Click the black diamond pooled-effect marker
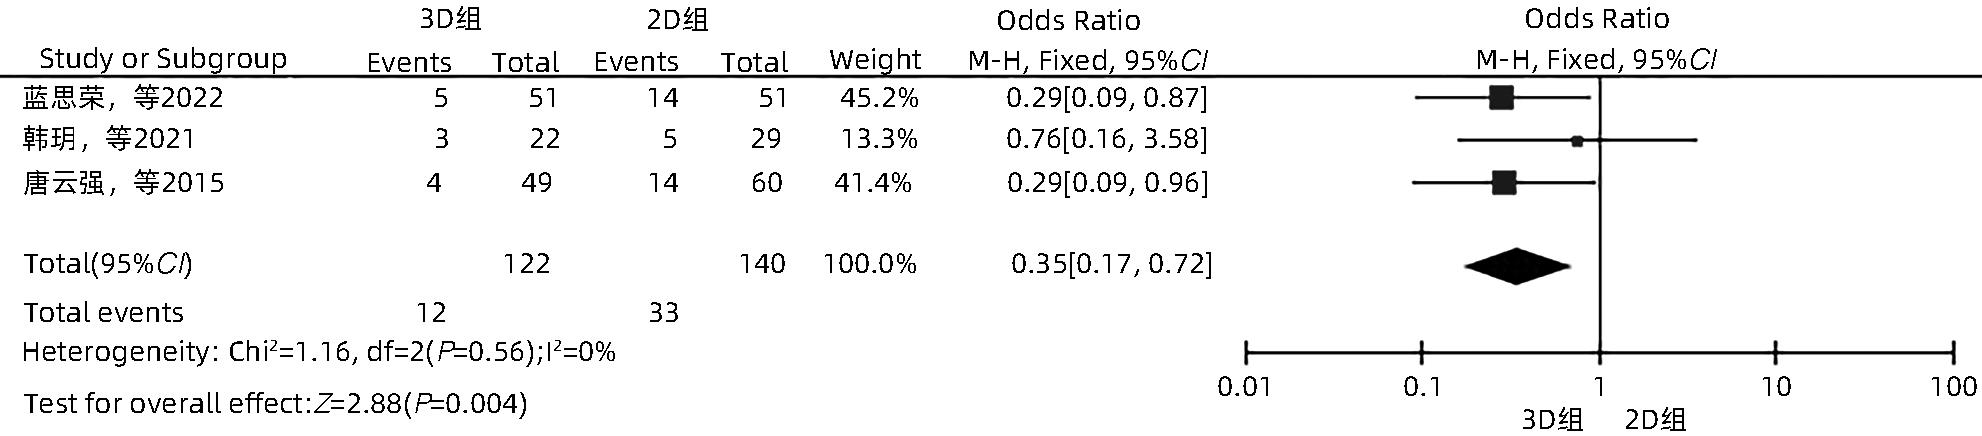This screenshot has height=436, width=1982. pos(1516,267)
